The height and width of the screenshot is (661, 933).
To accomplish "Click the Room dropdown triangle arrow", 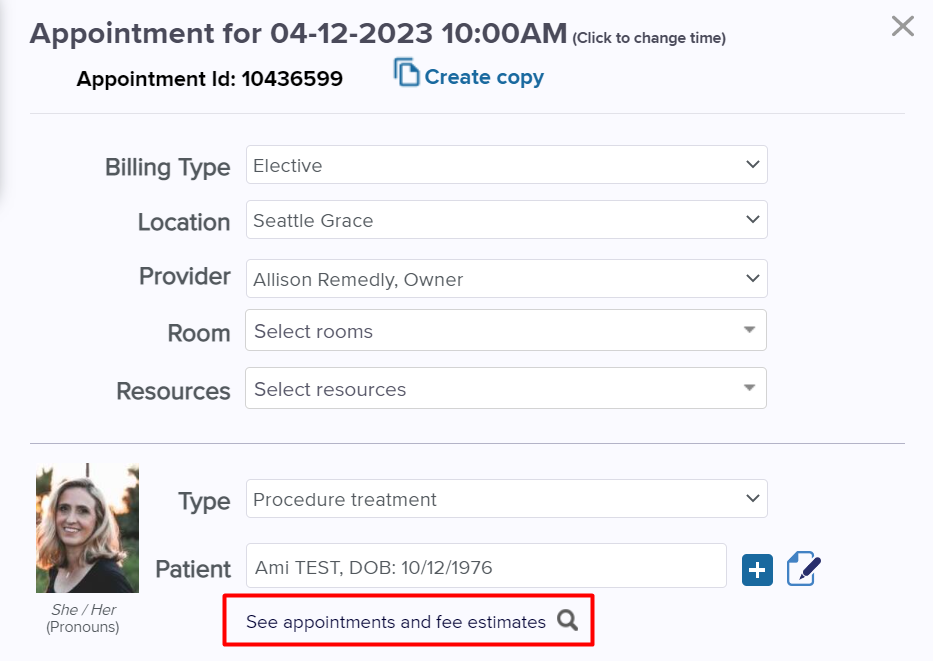I will pyautogui.click(x=749, y=330).
